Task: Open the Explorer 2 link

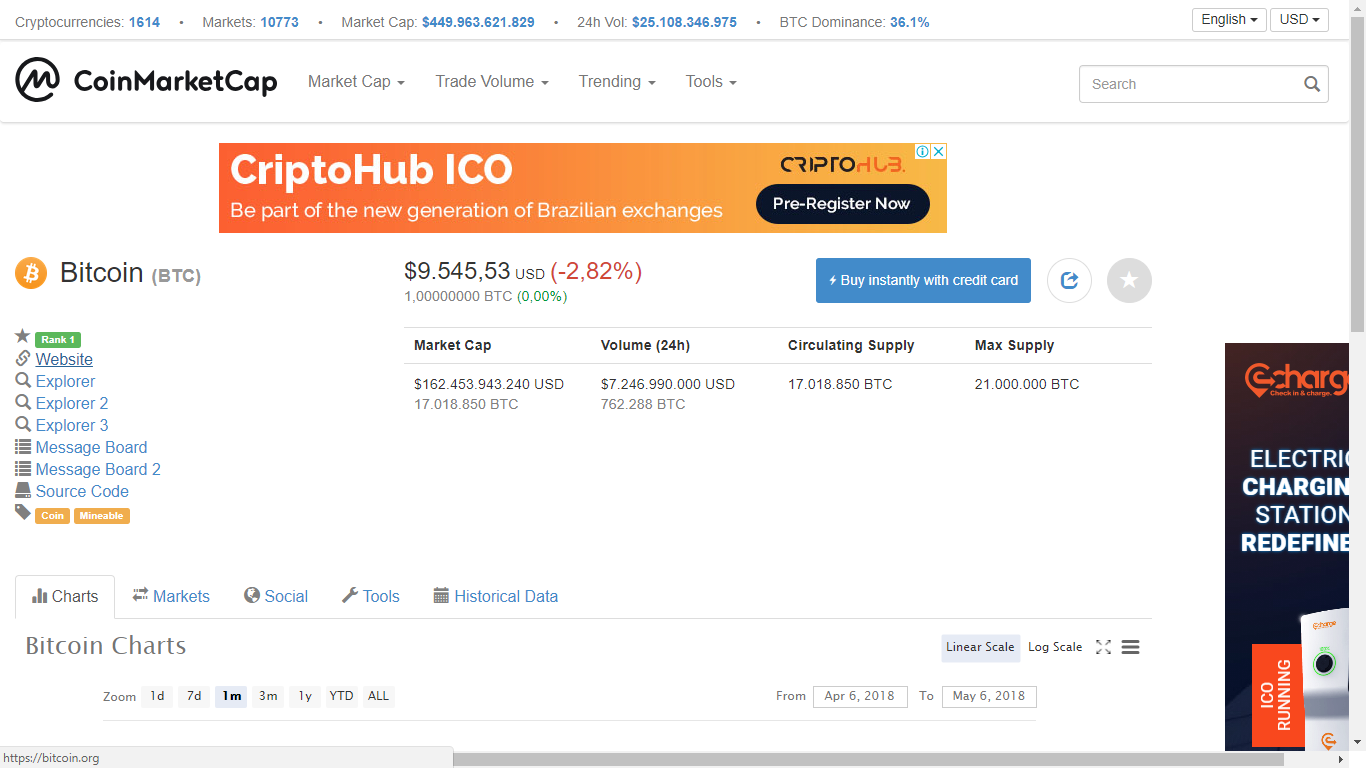Action: [x=72, y=404]
